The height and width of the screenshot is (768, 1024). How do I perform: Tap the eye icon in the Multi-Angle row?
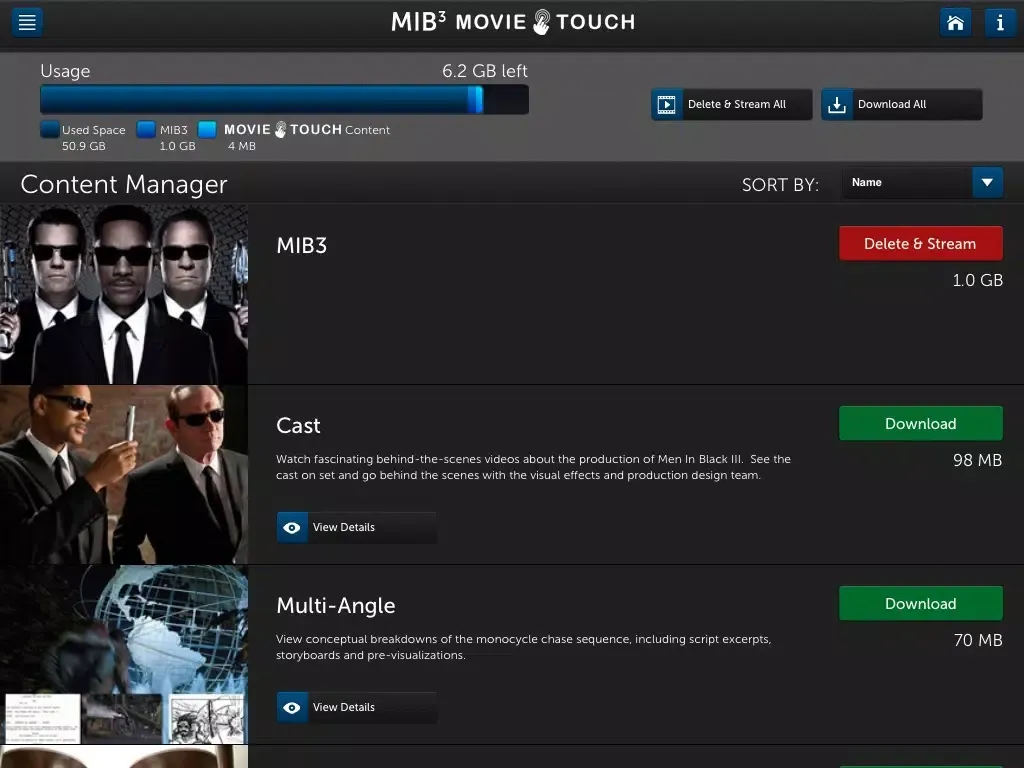click(292, 708)
